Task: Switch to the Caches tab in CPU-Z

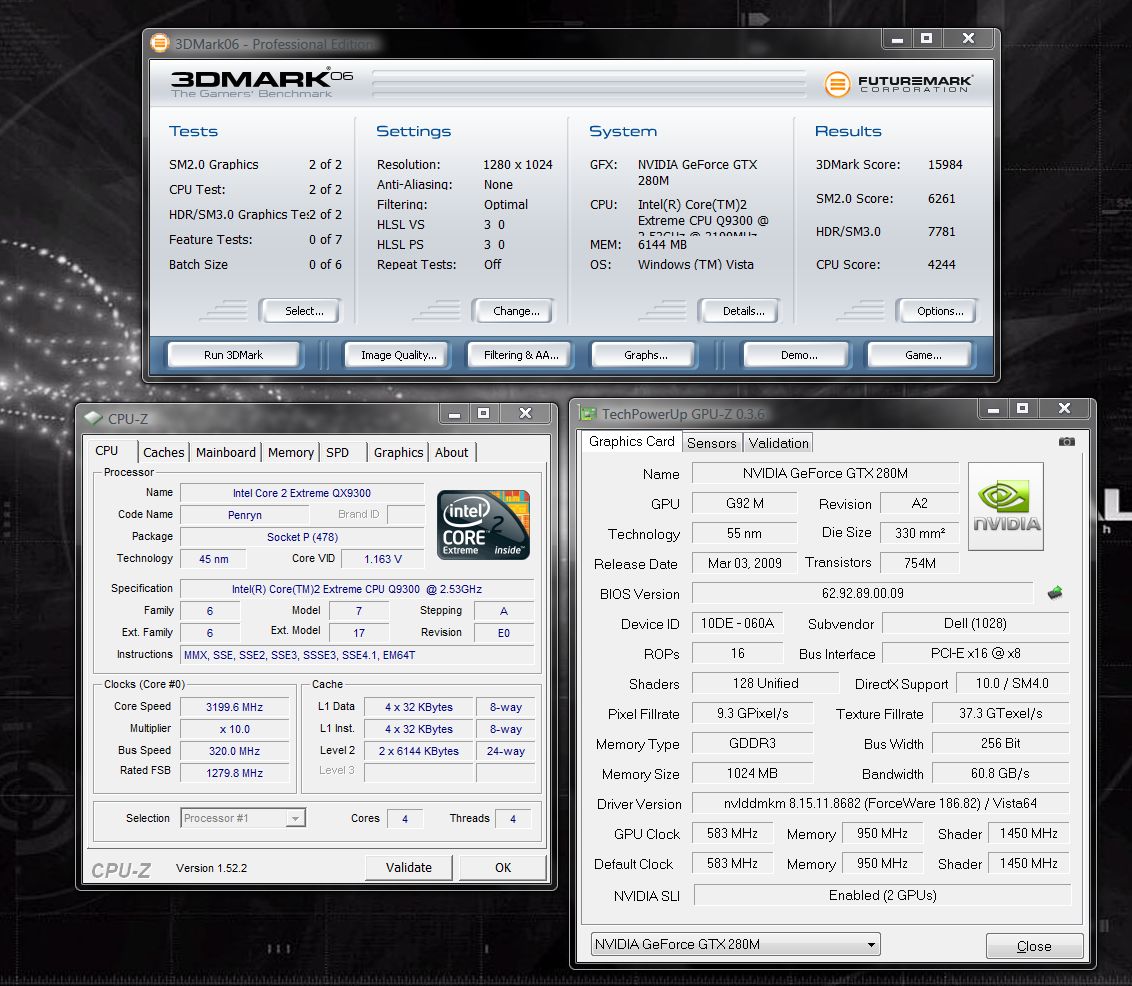Action: point(164,452)
